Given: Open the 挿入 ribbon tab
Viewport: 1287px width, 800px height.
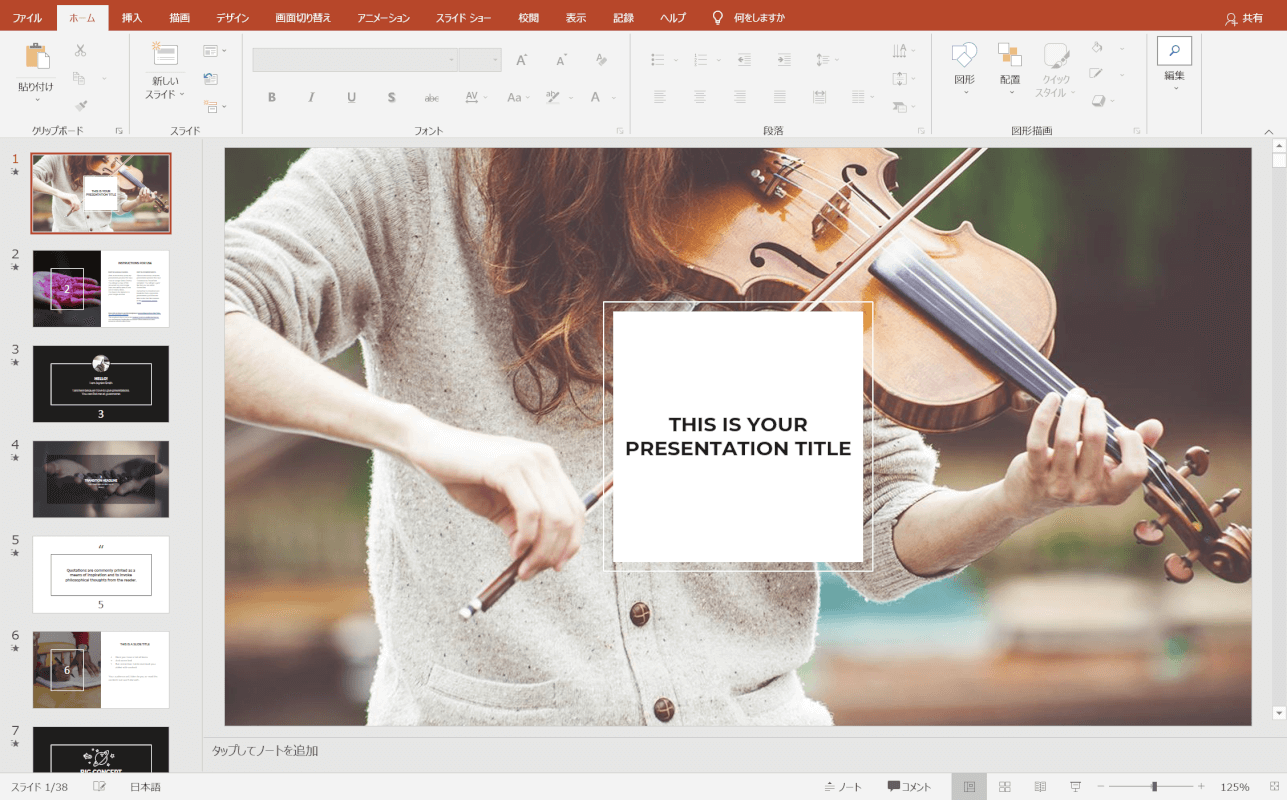Looking at the screenshot, I should (132, 18).
